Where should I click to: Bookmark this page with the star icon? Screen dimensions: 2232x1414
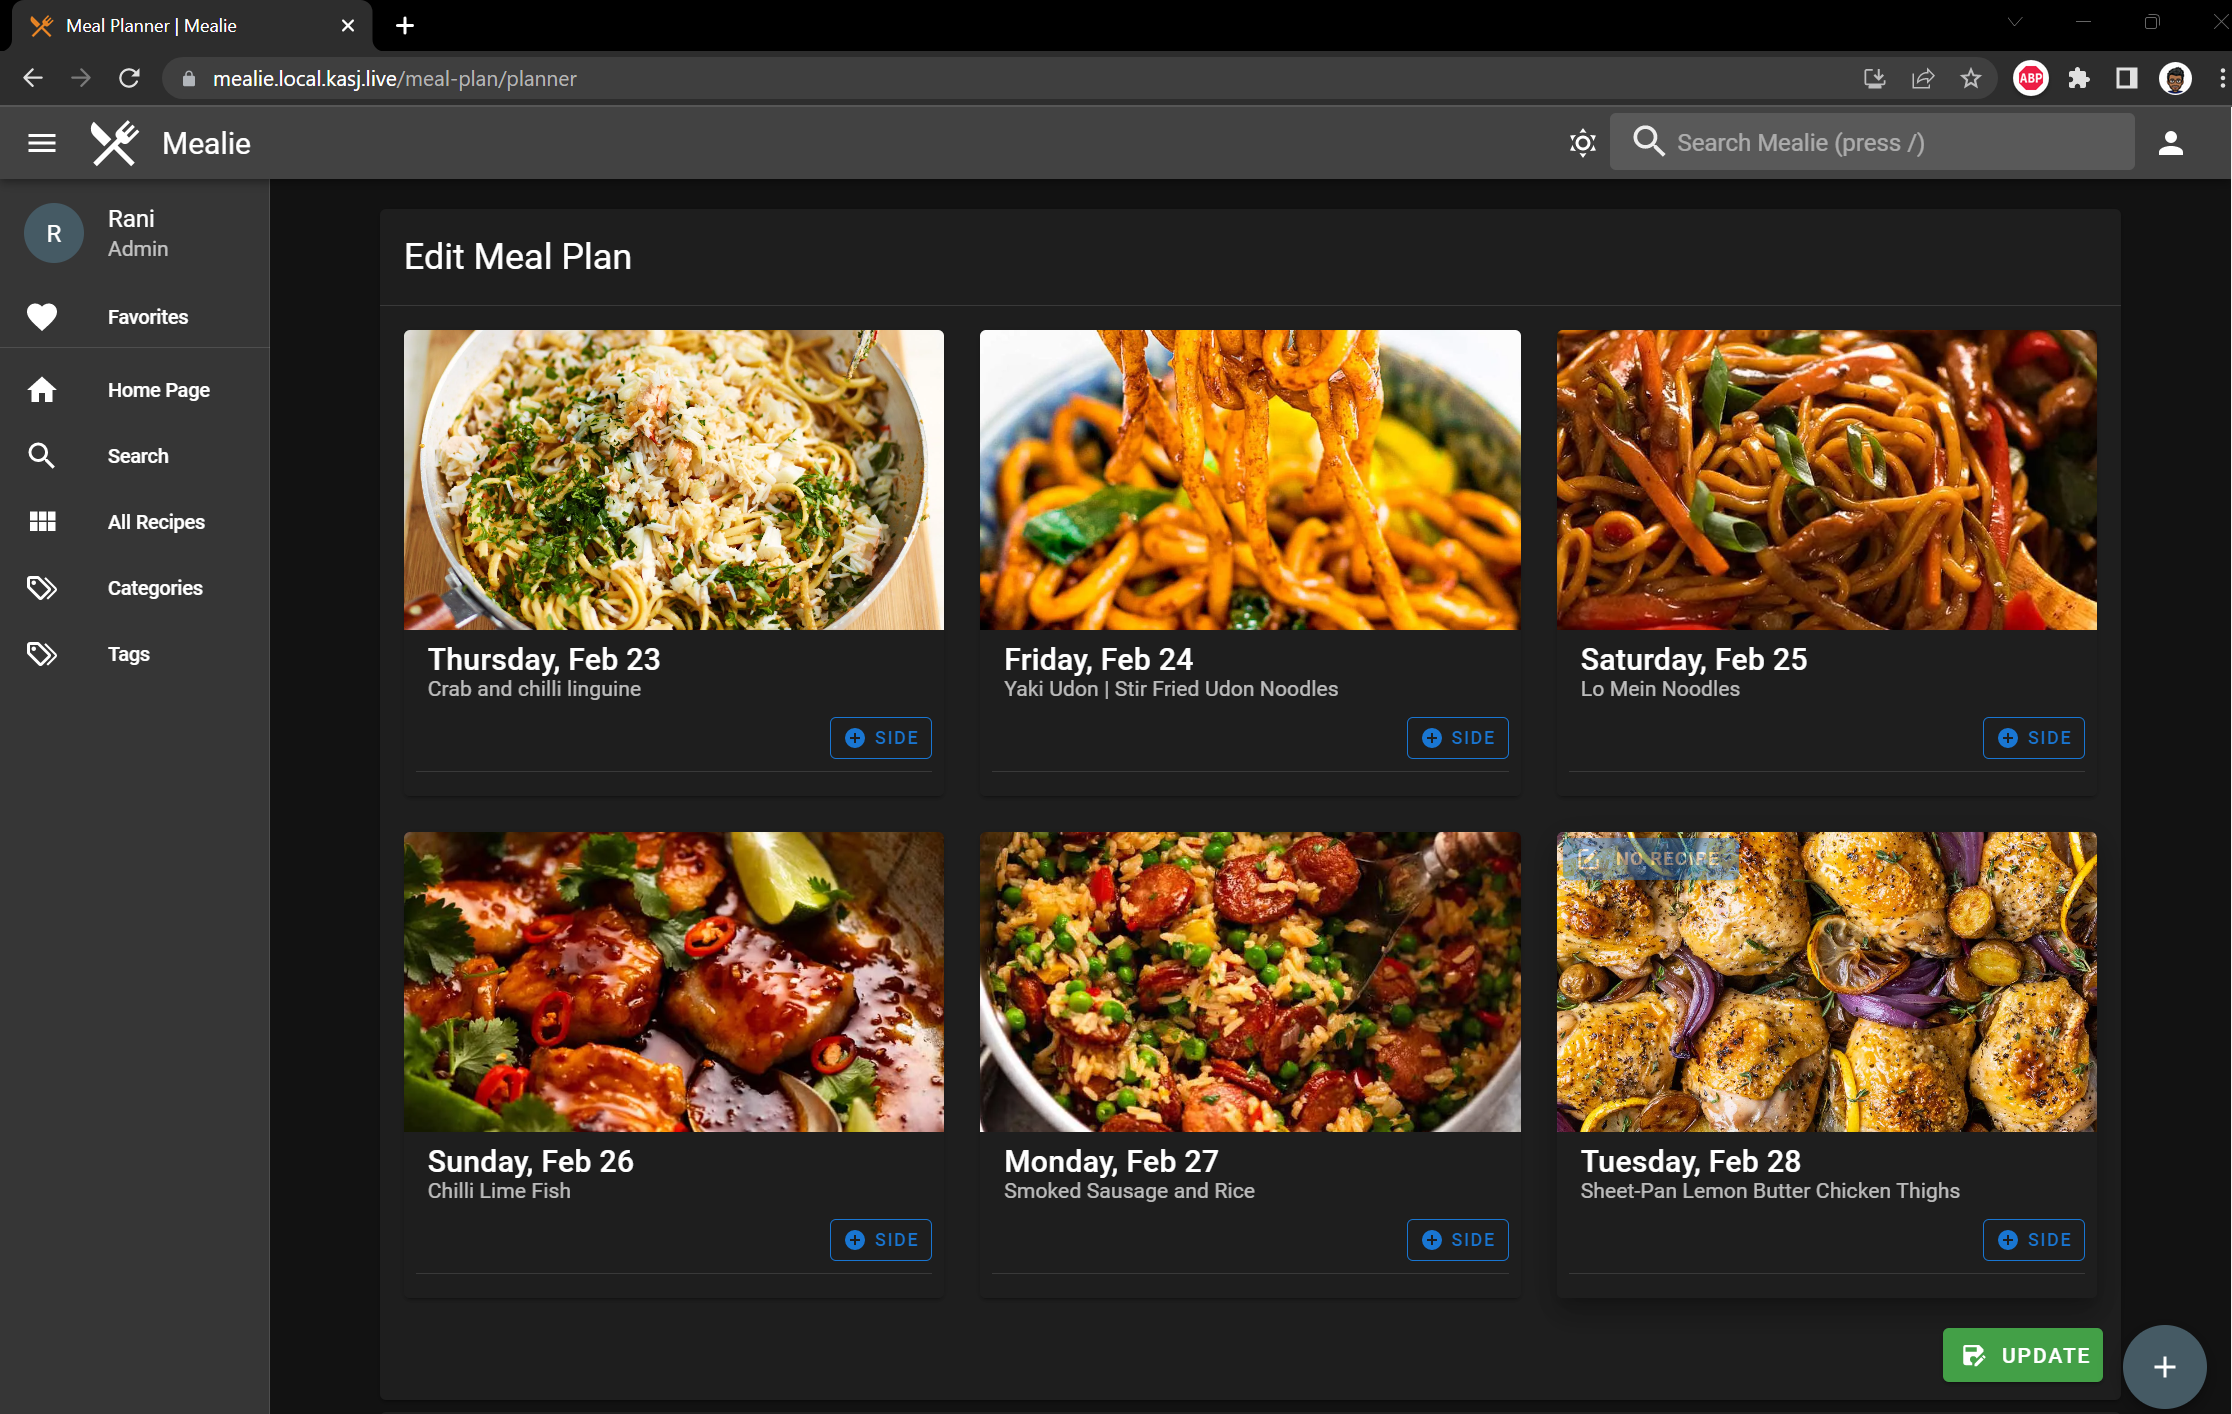tap(1970, 78)
